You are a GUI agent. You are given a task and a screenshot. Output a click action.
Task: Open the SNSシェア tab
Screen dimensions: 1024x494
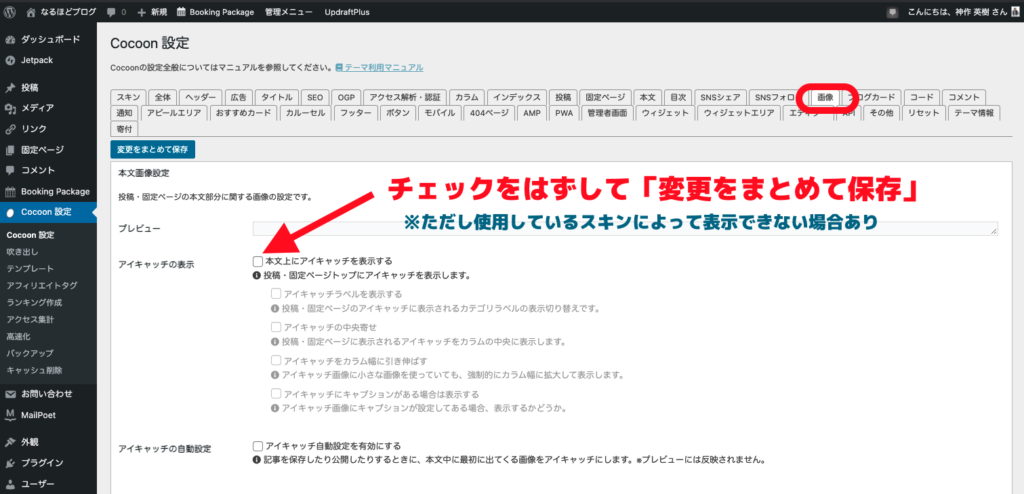[720, 97]
